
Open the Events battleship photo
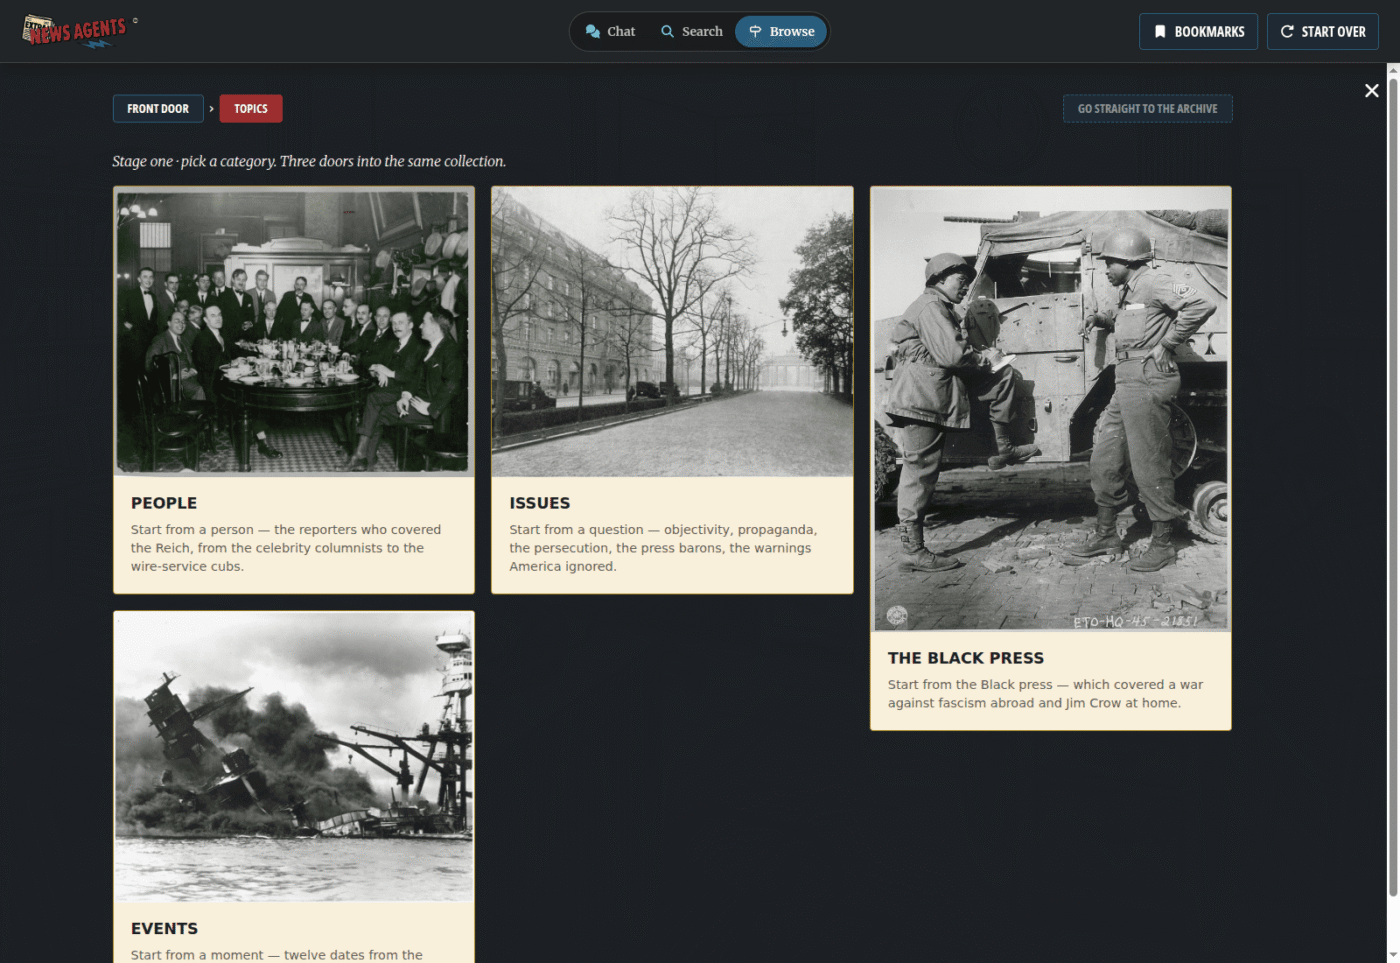coord(293,757)
